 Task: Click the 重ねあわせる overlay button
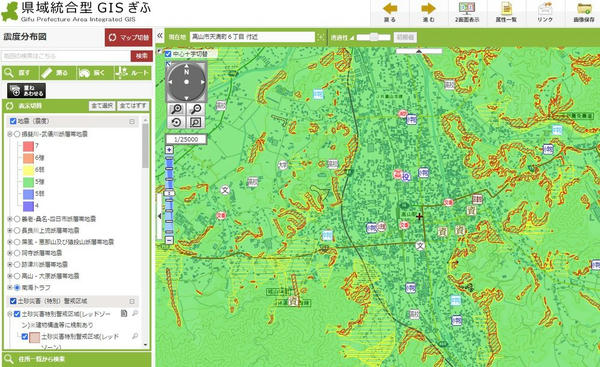pos(26,91)
